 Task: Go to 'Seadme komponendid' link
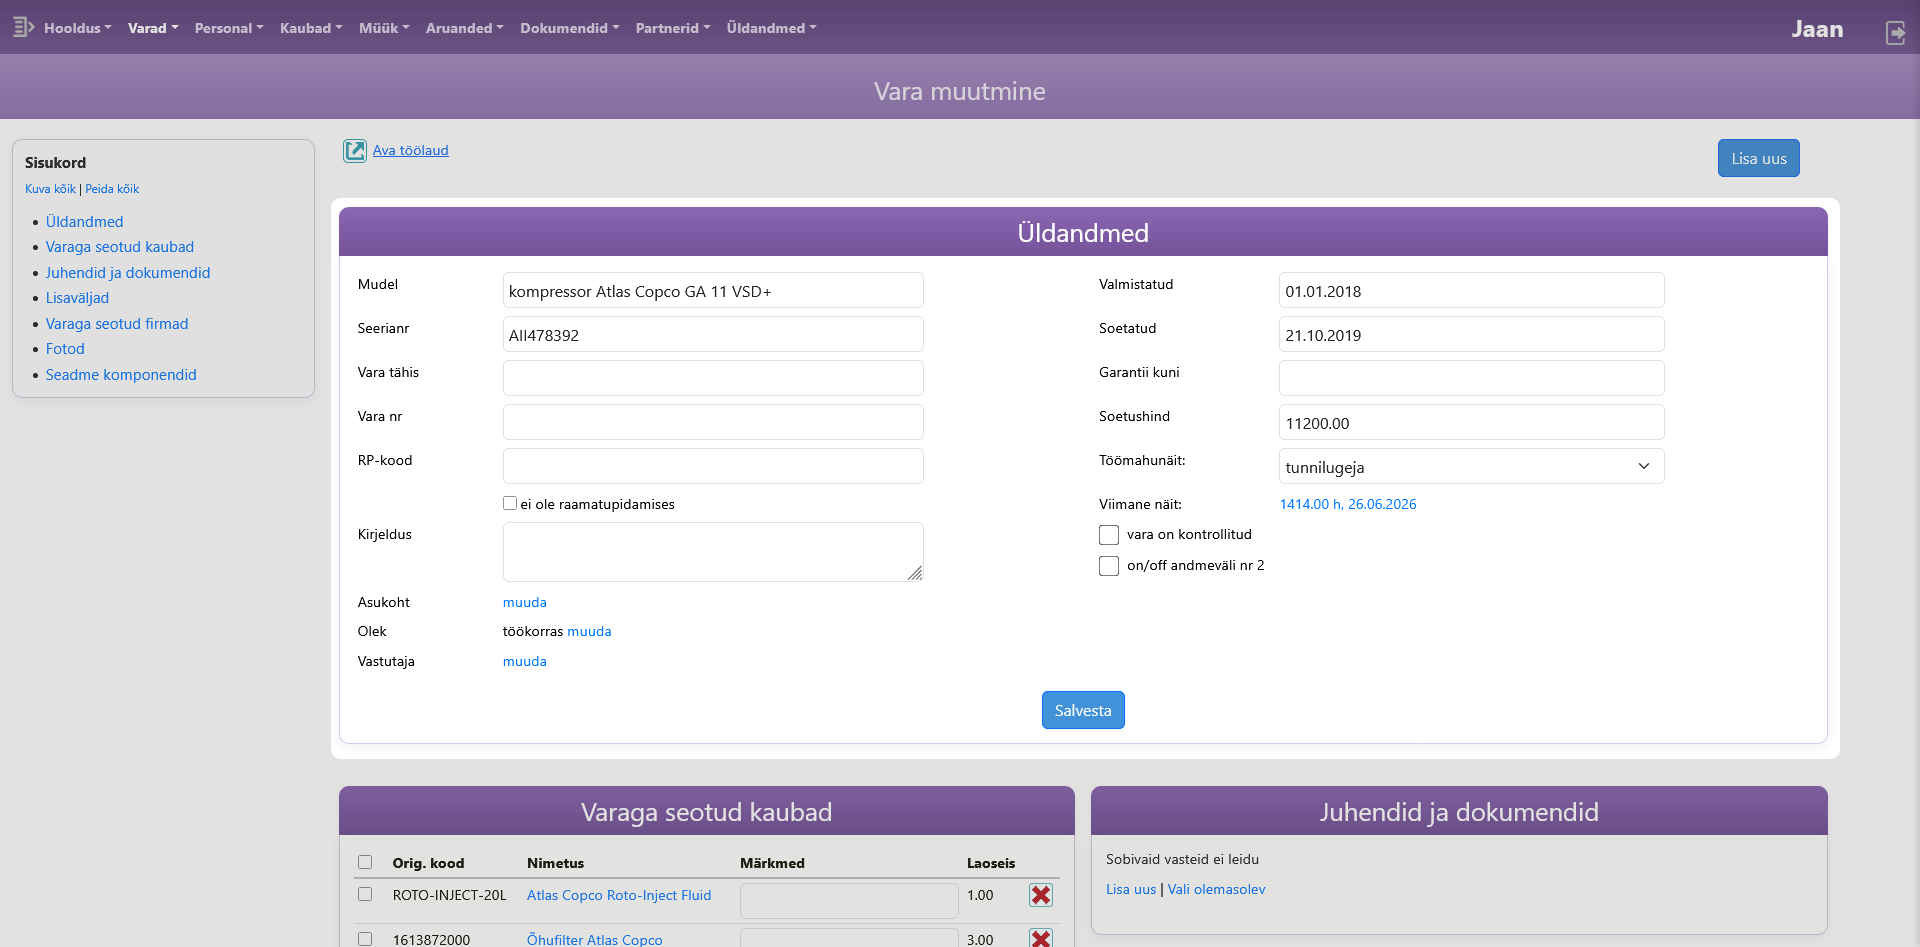(x=121, y=375)
